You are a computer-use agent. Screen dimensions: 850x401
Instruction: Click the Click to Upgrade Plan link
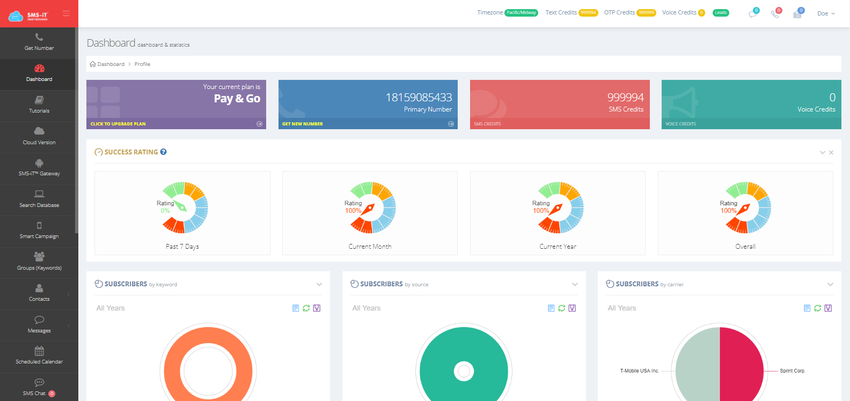click(118, 124)
